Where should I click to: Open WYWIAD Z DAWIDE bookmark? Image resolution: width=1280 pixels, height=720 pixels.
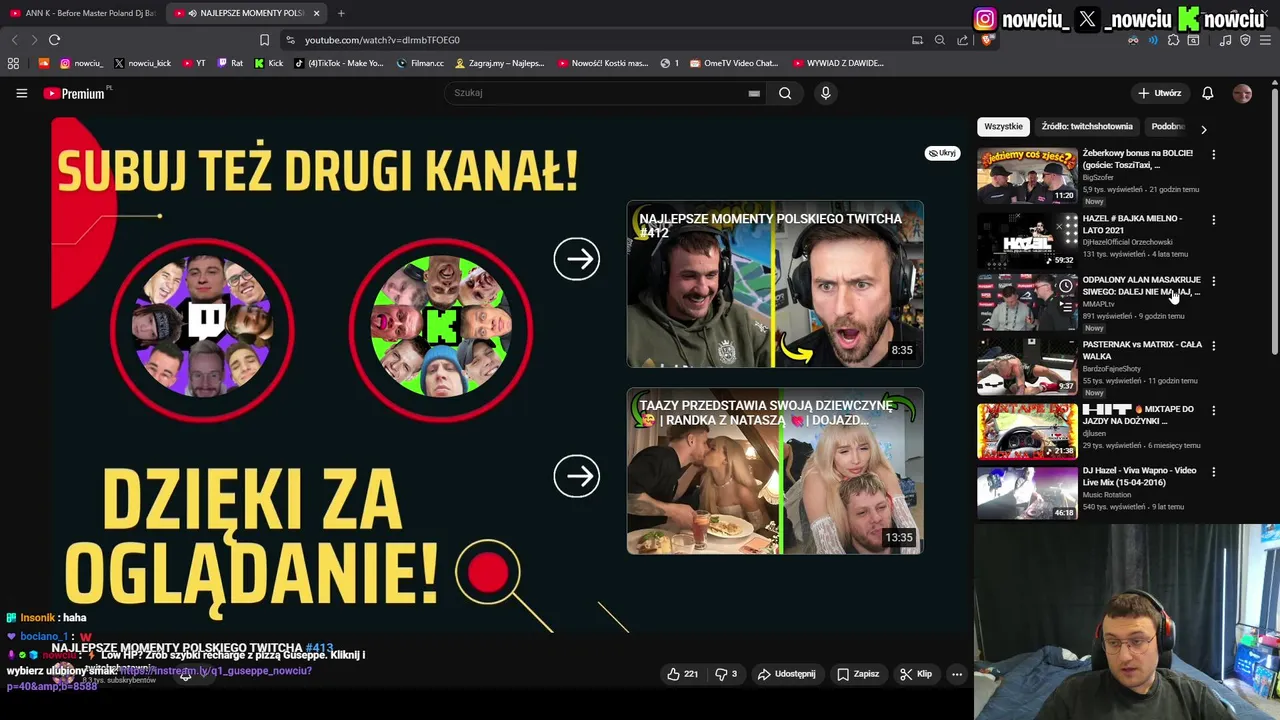[838, 63]
